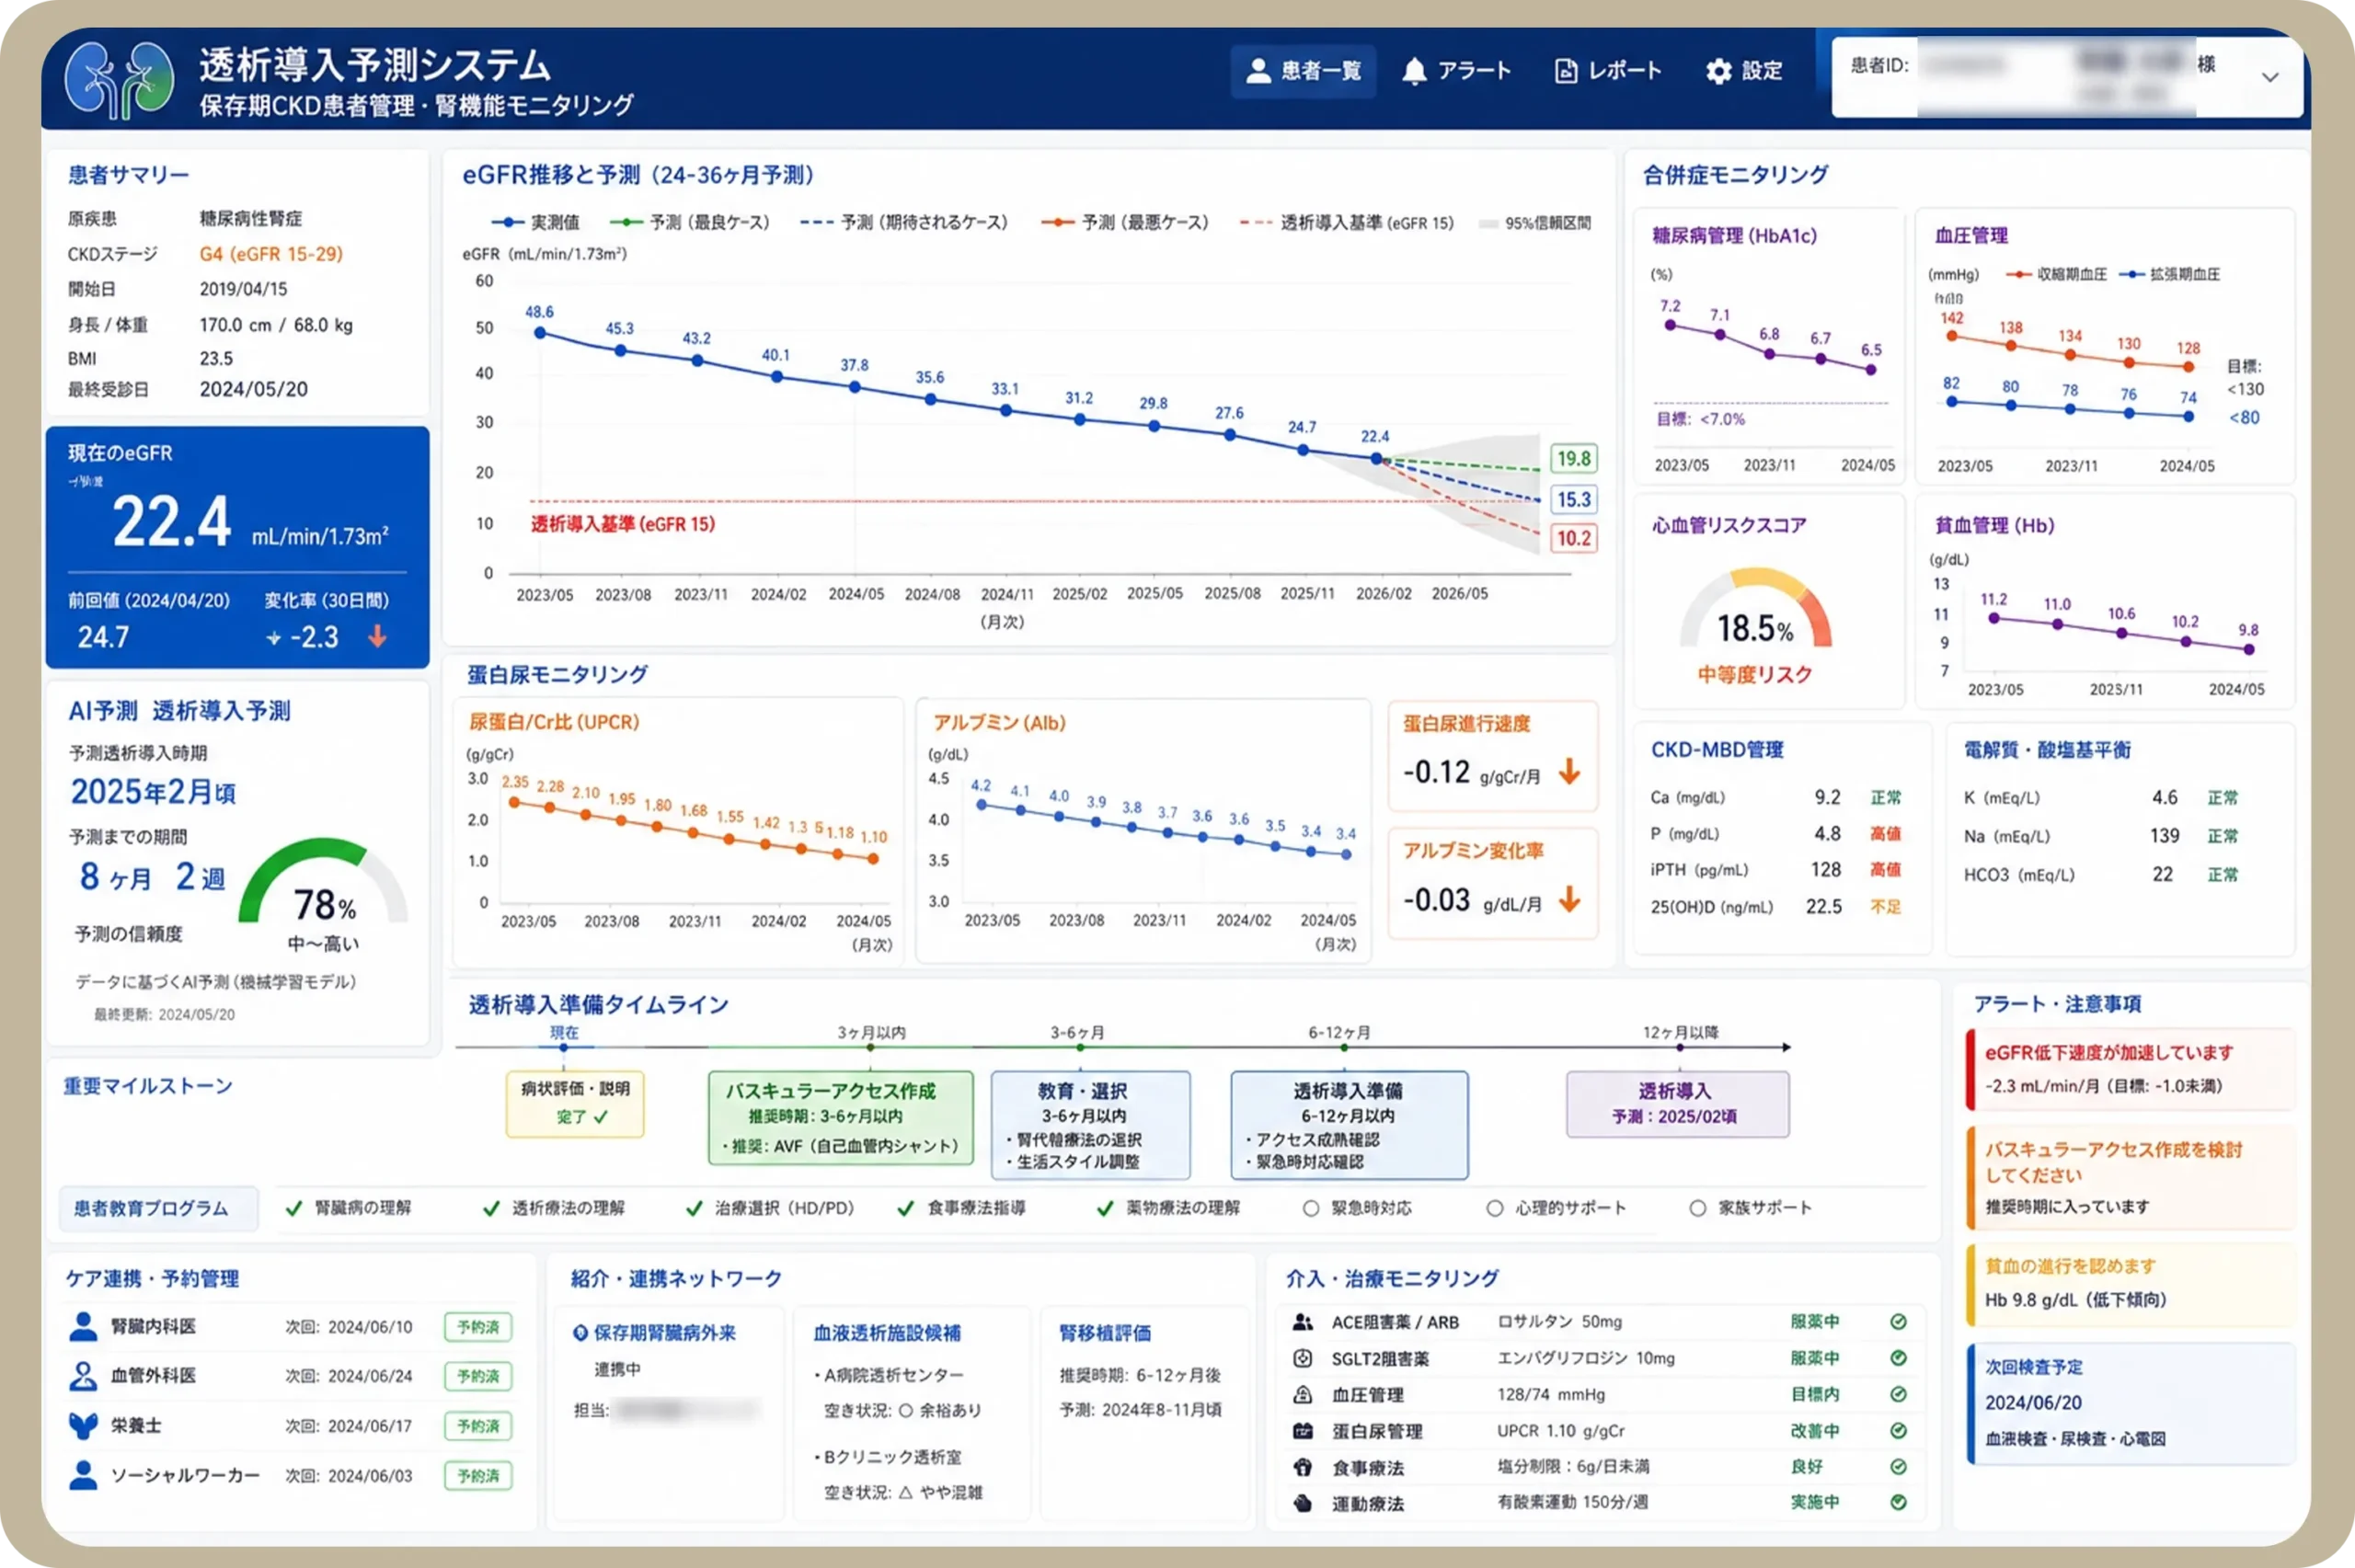Click the SGLT2阻害薬 row icon
Screen dimensions: 2355x1568
[1302, 1358]
